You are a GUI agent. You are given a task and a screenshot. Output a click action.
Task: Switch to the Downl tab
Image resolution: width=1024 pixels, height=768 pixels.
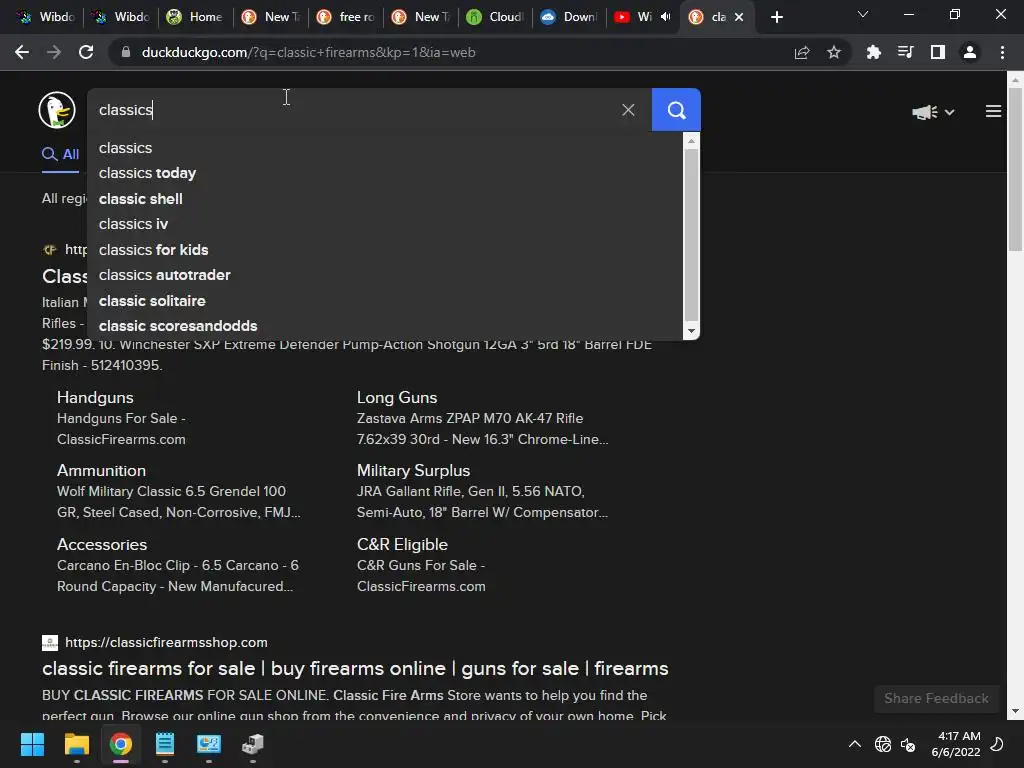pos(569,17)
